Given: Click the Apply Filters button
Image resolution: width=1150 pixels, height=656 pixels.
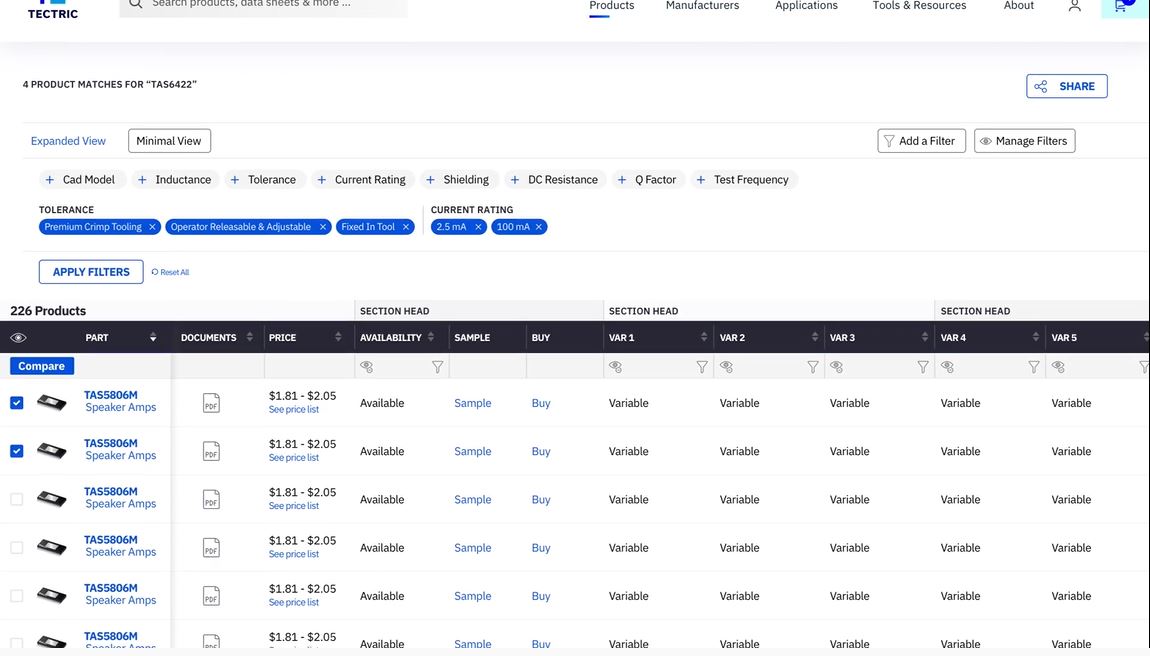Looking at the screenshot, I should (91, 272).
